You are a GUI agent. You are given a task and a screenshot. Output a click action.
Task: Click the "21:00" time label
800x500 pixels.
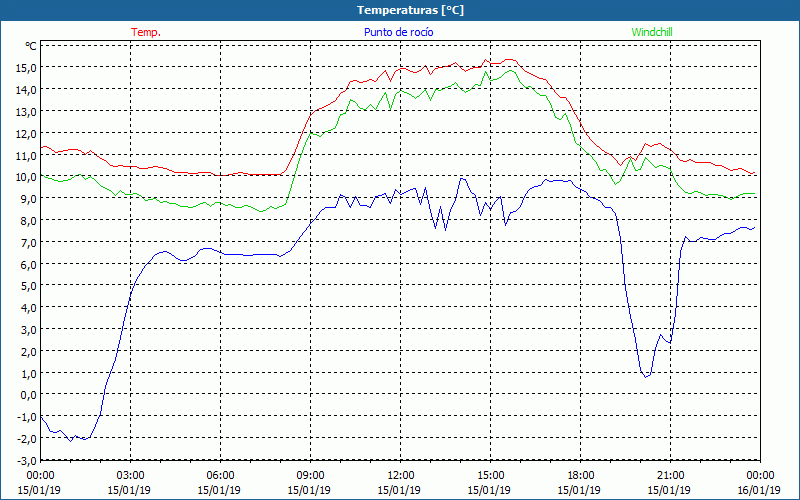669,476
